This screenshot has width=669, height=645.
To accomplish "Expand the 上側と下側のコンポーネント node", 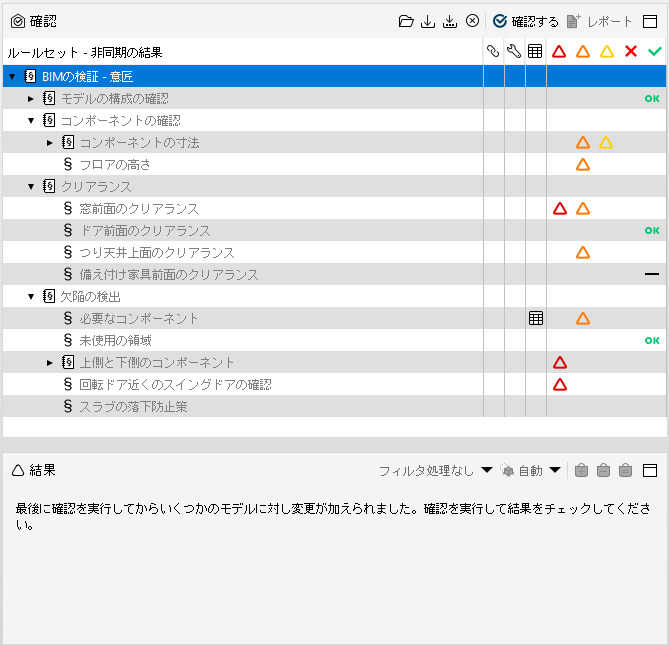I will click(50, 363).
